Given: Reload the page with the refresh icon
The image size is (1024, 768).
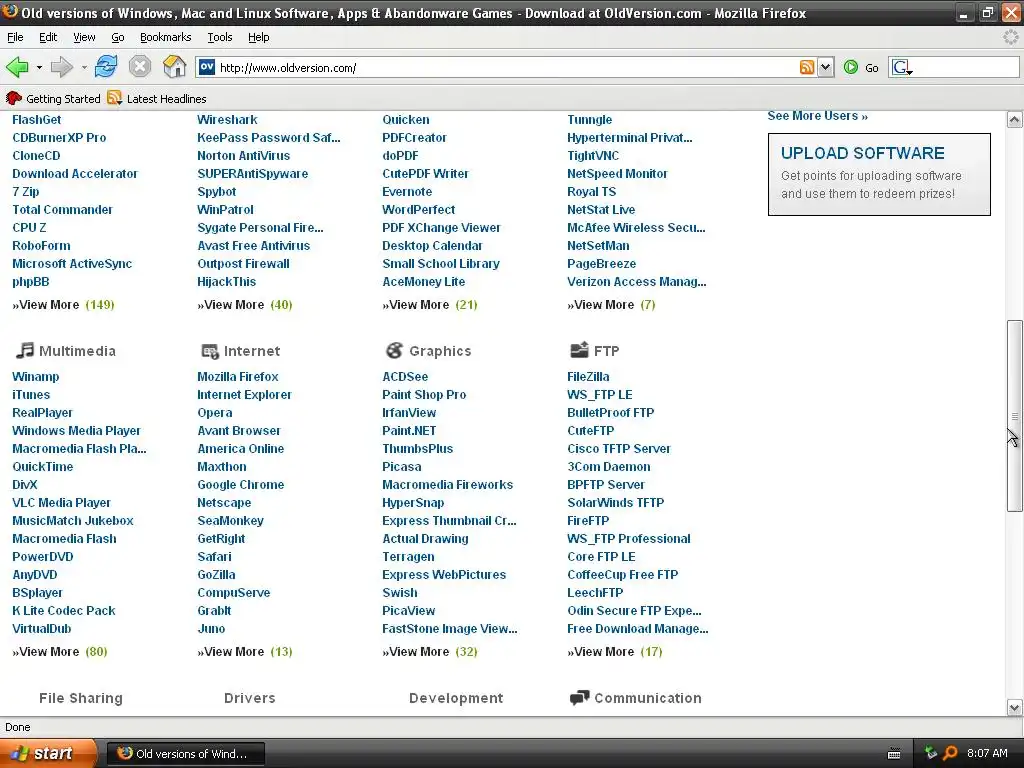Looking at the screenshot, I should (106, 67).
